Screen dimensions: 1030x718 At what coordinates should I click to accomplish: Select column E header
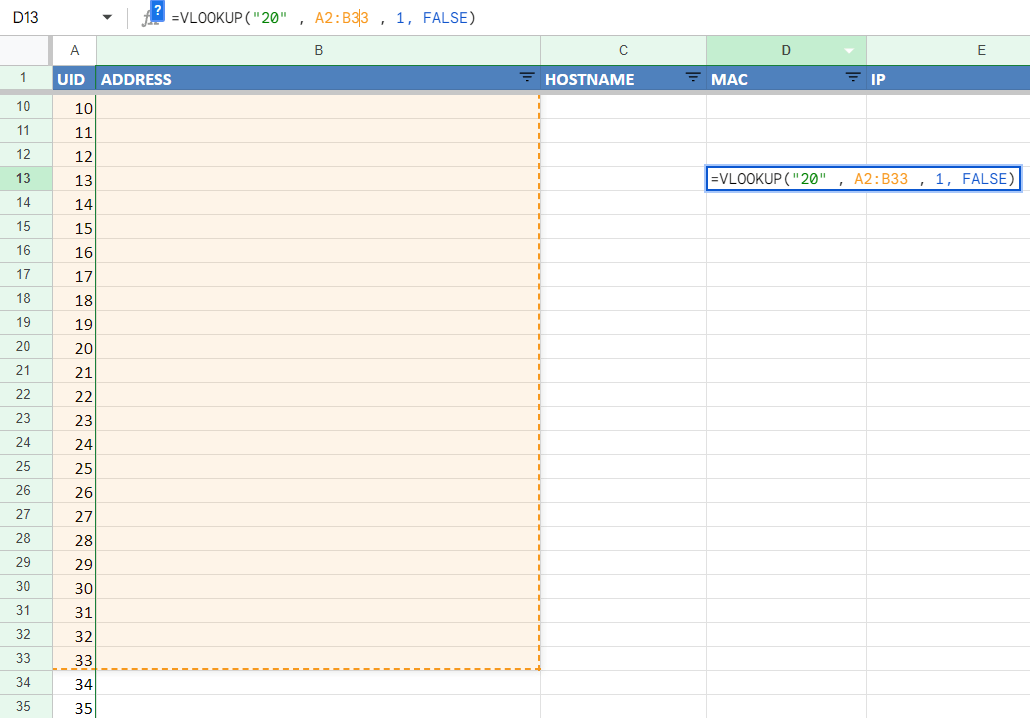981,51
